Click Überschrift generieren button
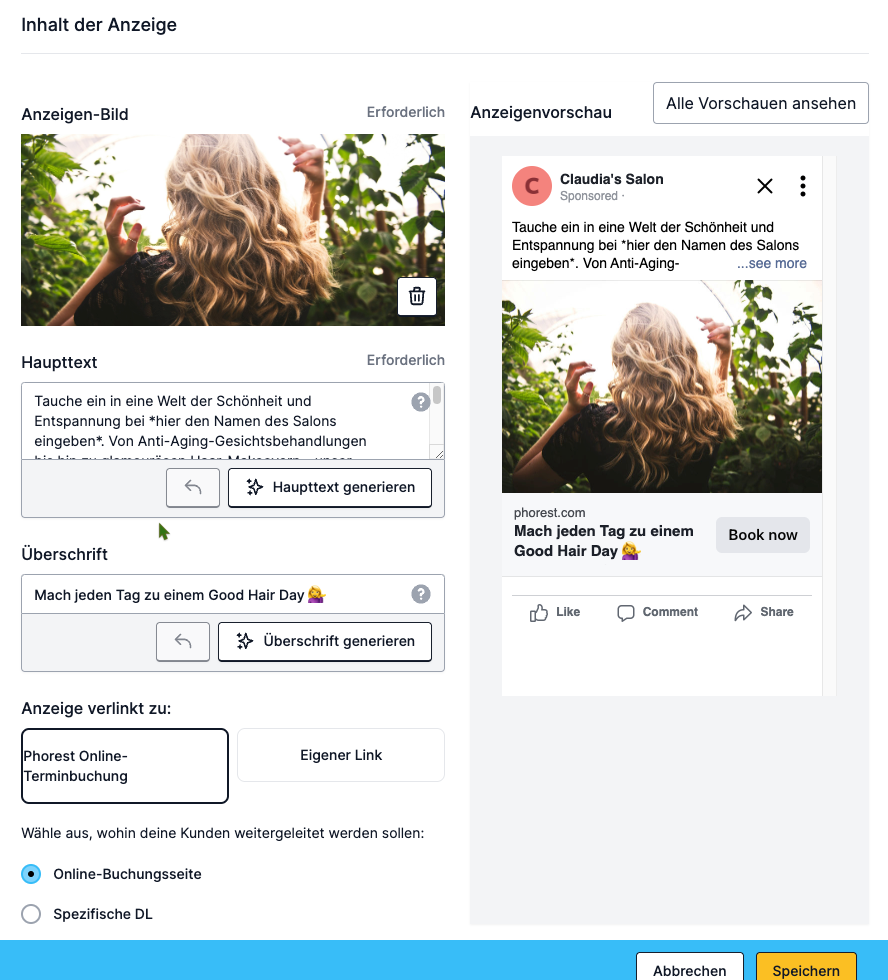Viewport: 888px width, 980px height. point(325,641)
